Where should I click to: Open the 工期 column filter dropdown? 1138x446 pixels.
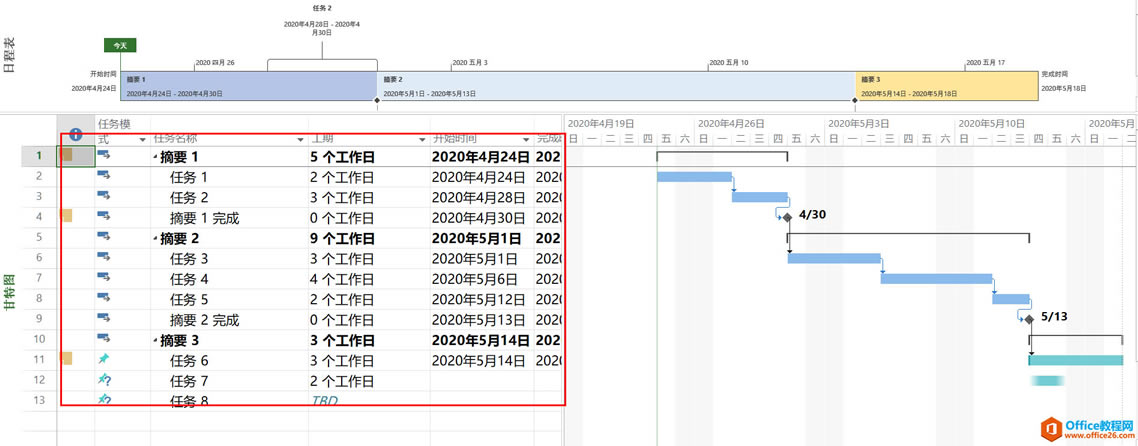point(419,139)
